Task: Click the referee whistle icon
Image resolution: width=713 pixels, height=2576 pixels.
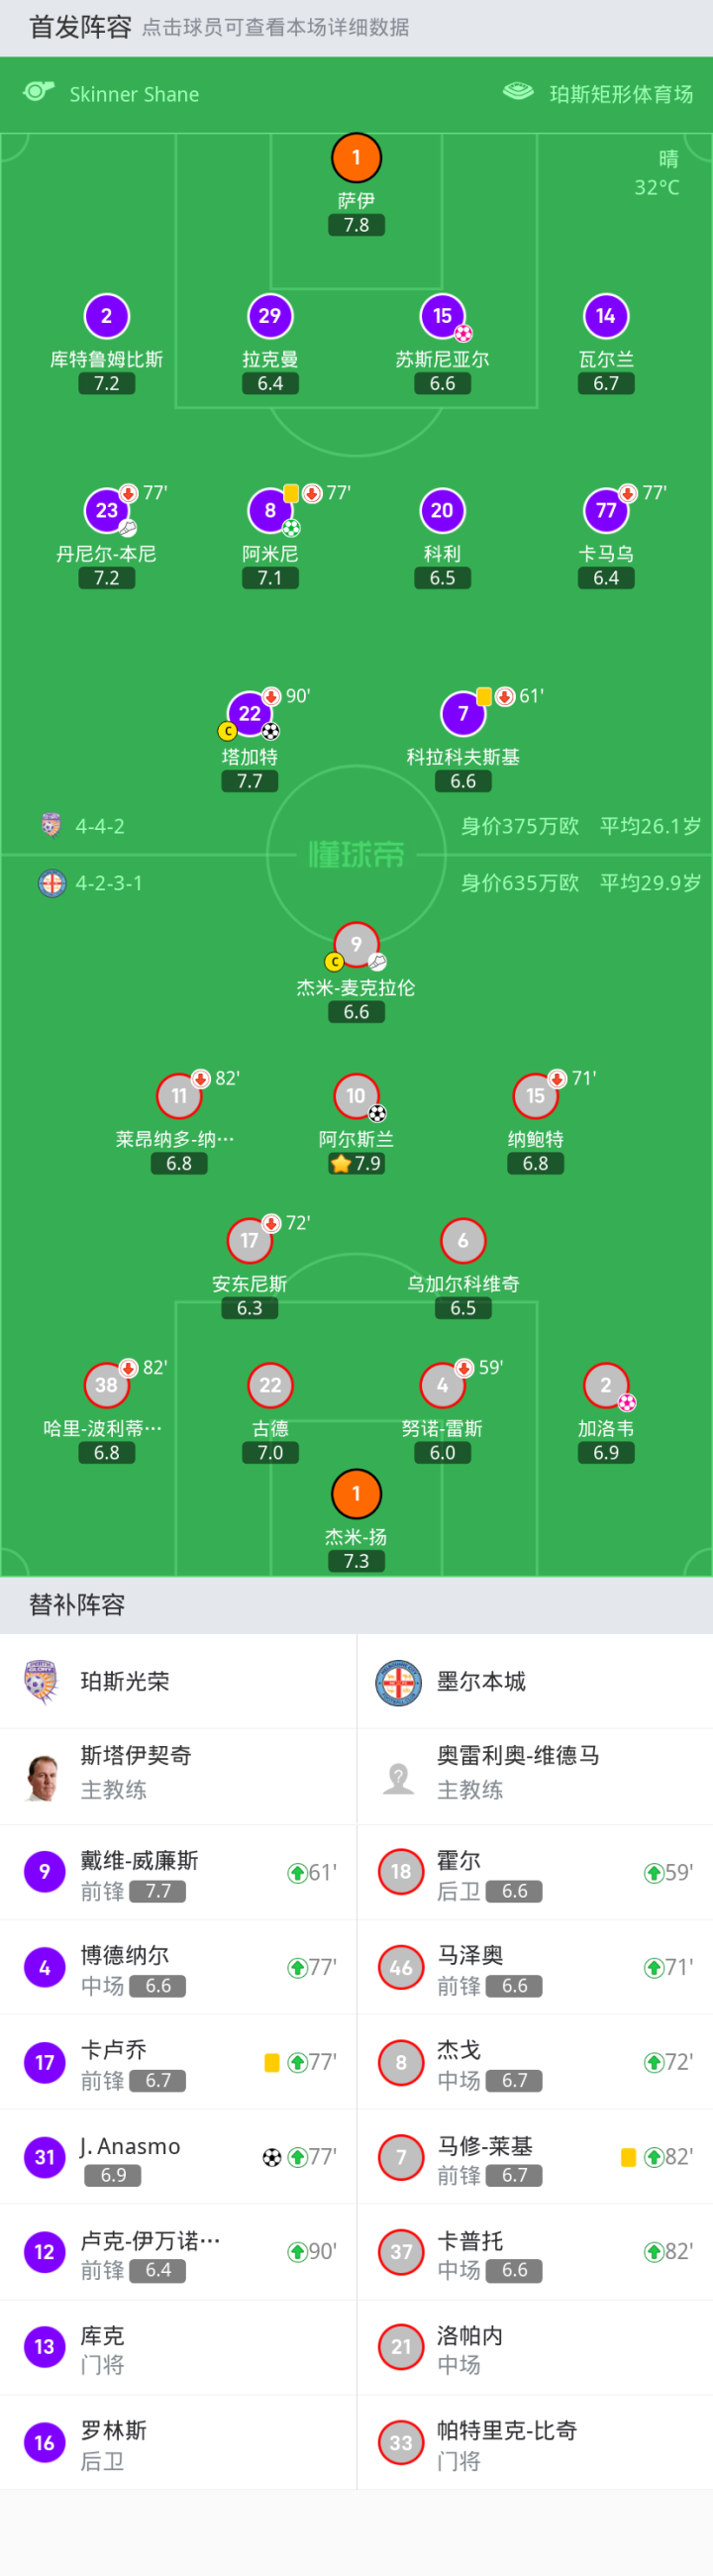Action: tap(38, 92)
